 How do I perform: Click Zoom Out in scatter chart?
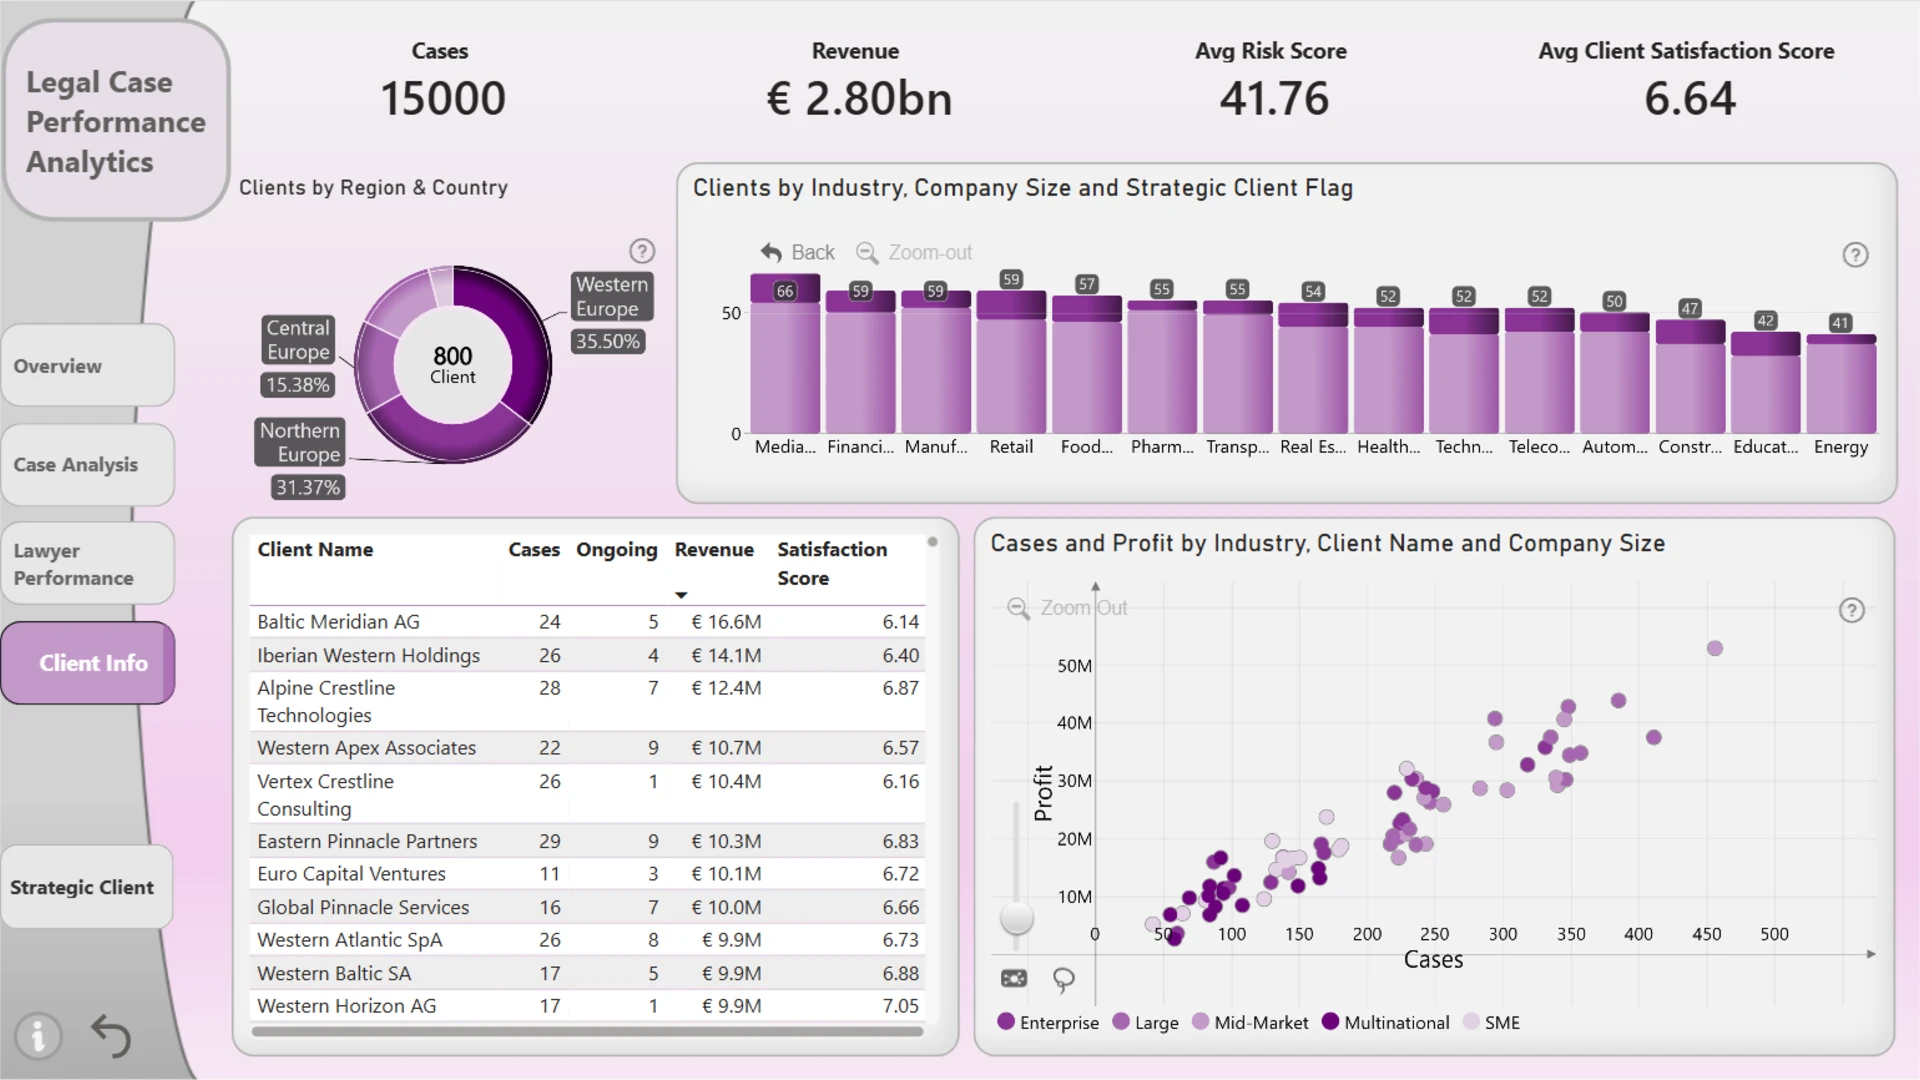point(1067,608)
